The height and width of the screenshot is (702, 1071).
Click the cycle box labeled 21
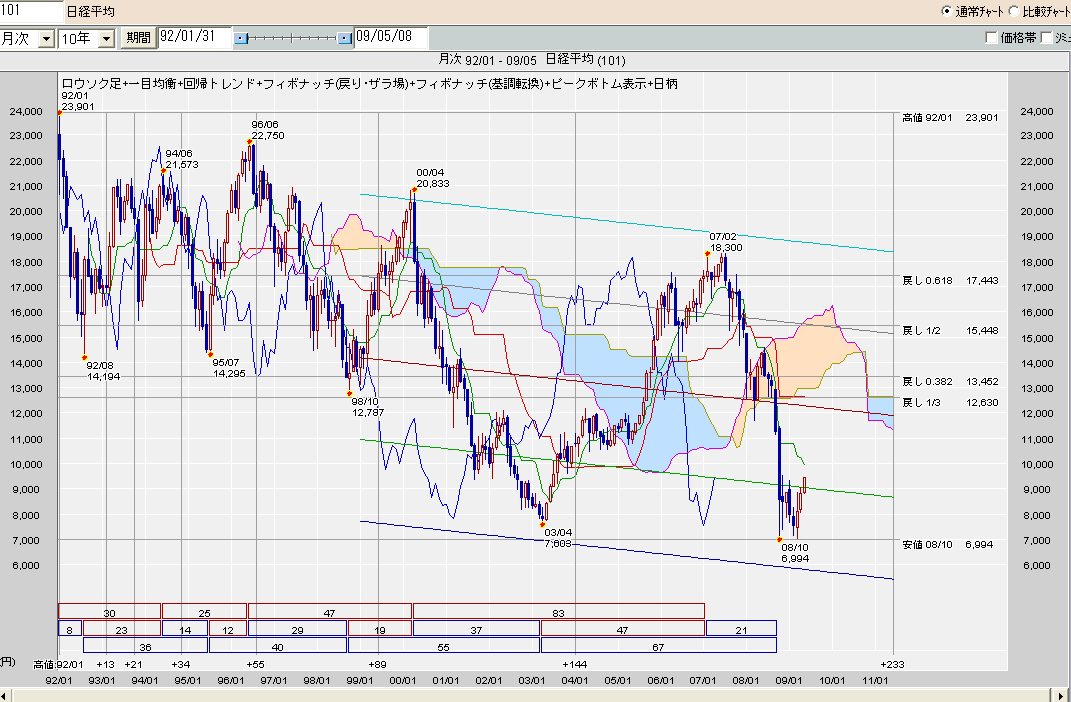[x=741, y=628]
